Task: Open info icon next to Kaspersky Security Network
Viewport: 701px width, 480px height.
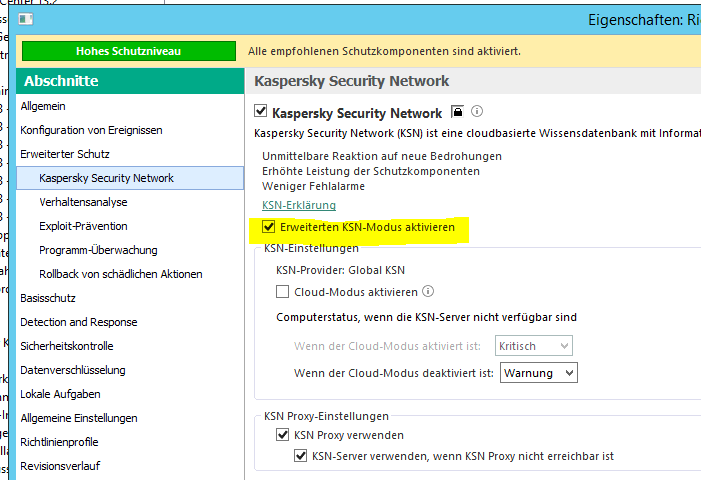Action: pyautogui.click(x=477, y=111)
